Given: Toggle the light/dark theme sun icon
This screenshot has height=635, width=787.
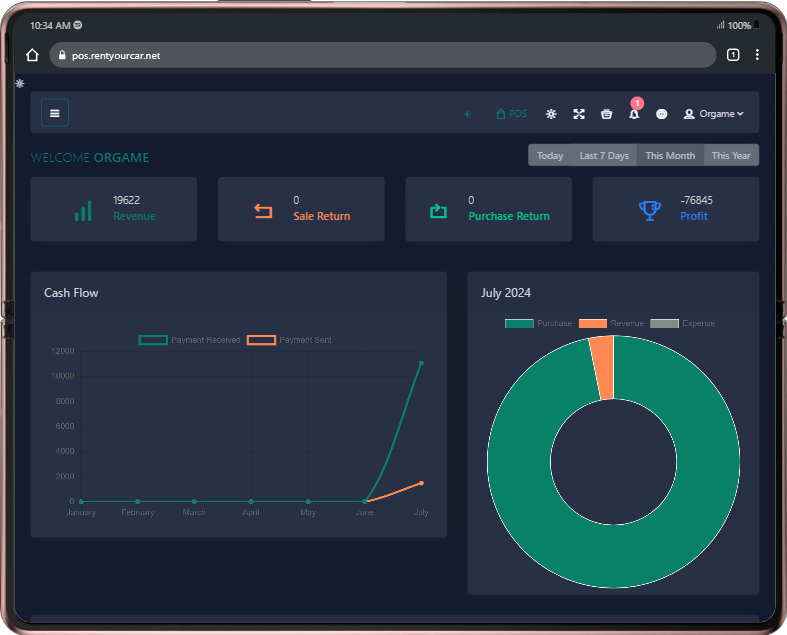Looking at the screenshot, I should [x=551, y=114].
